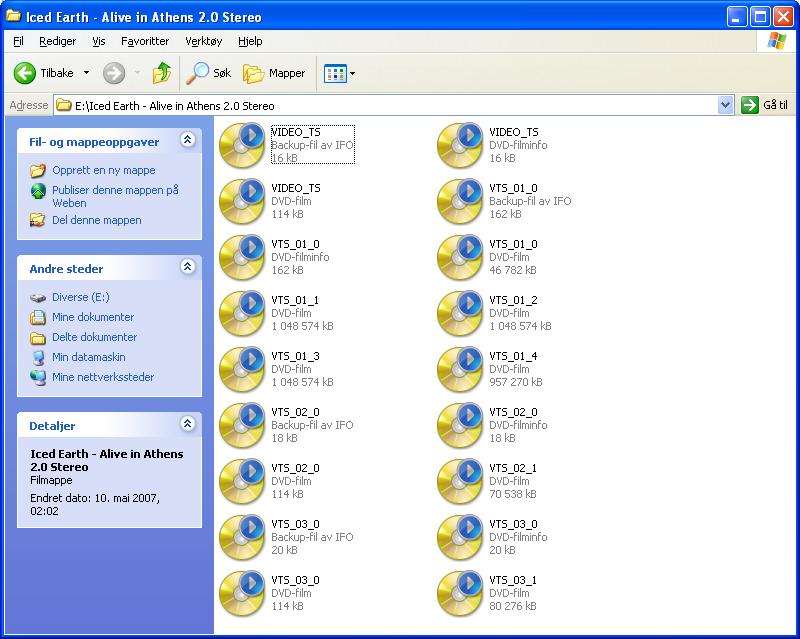Image resolution: width=800 pixels, height=639 pixels.
Task: Click the Mapper text label
Action: click(287, 73)
